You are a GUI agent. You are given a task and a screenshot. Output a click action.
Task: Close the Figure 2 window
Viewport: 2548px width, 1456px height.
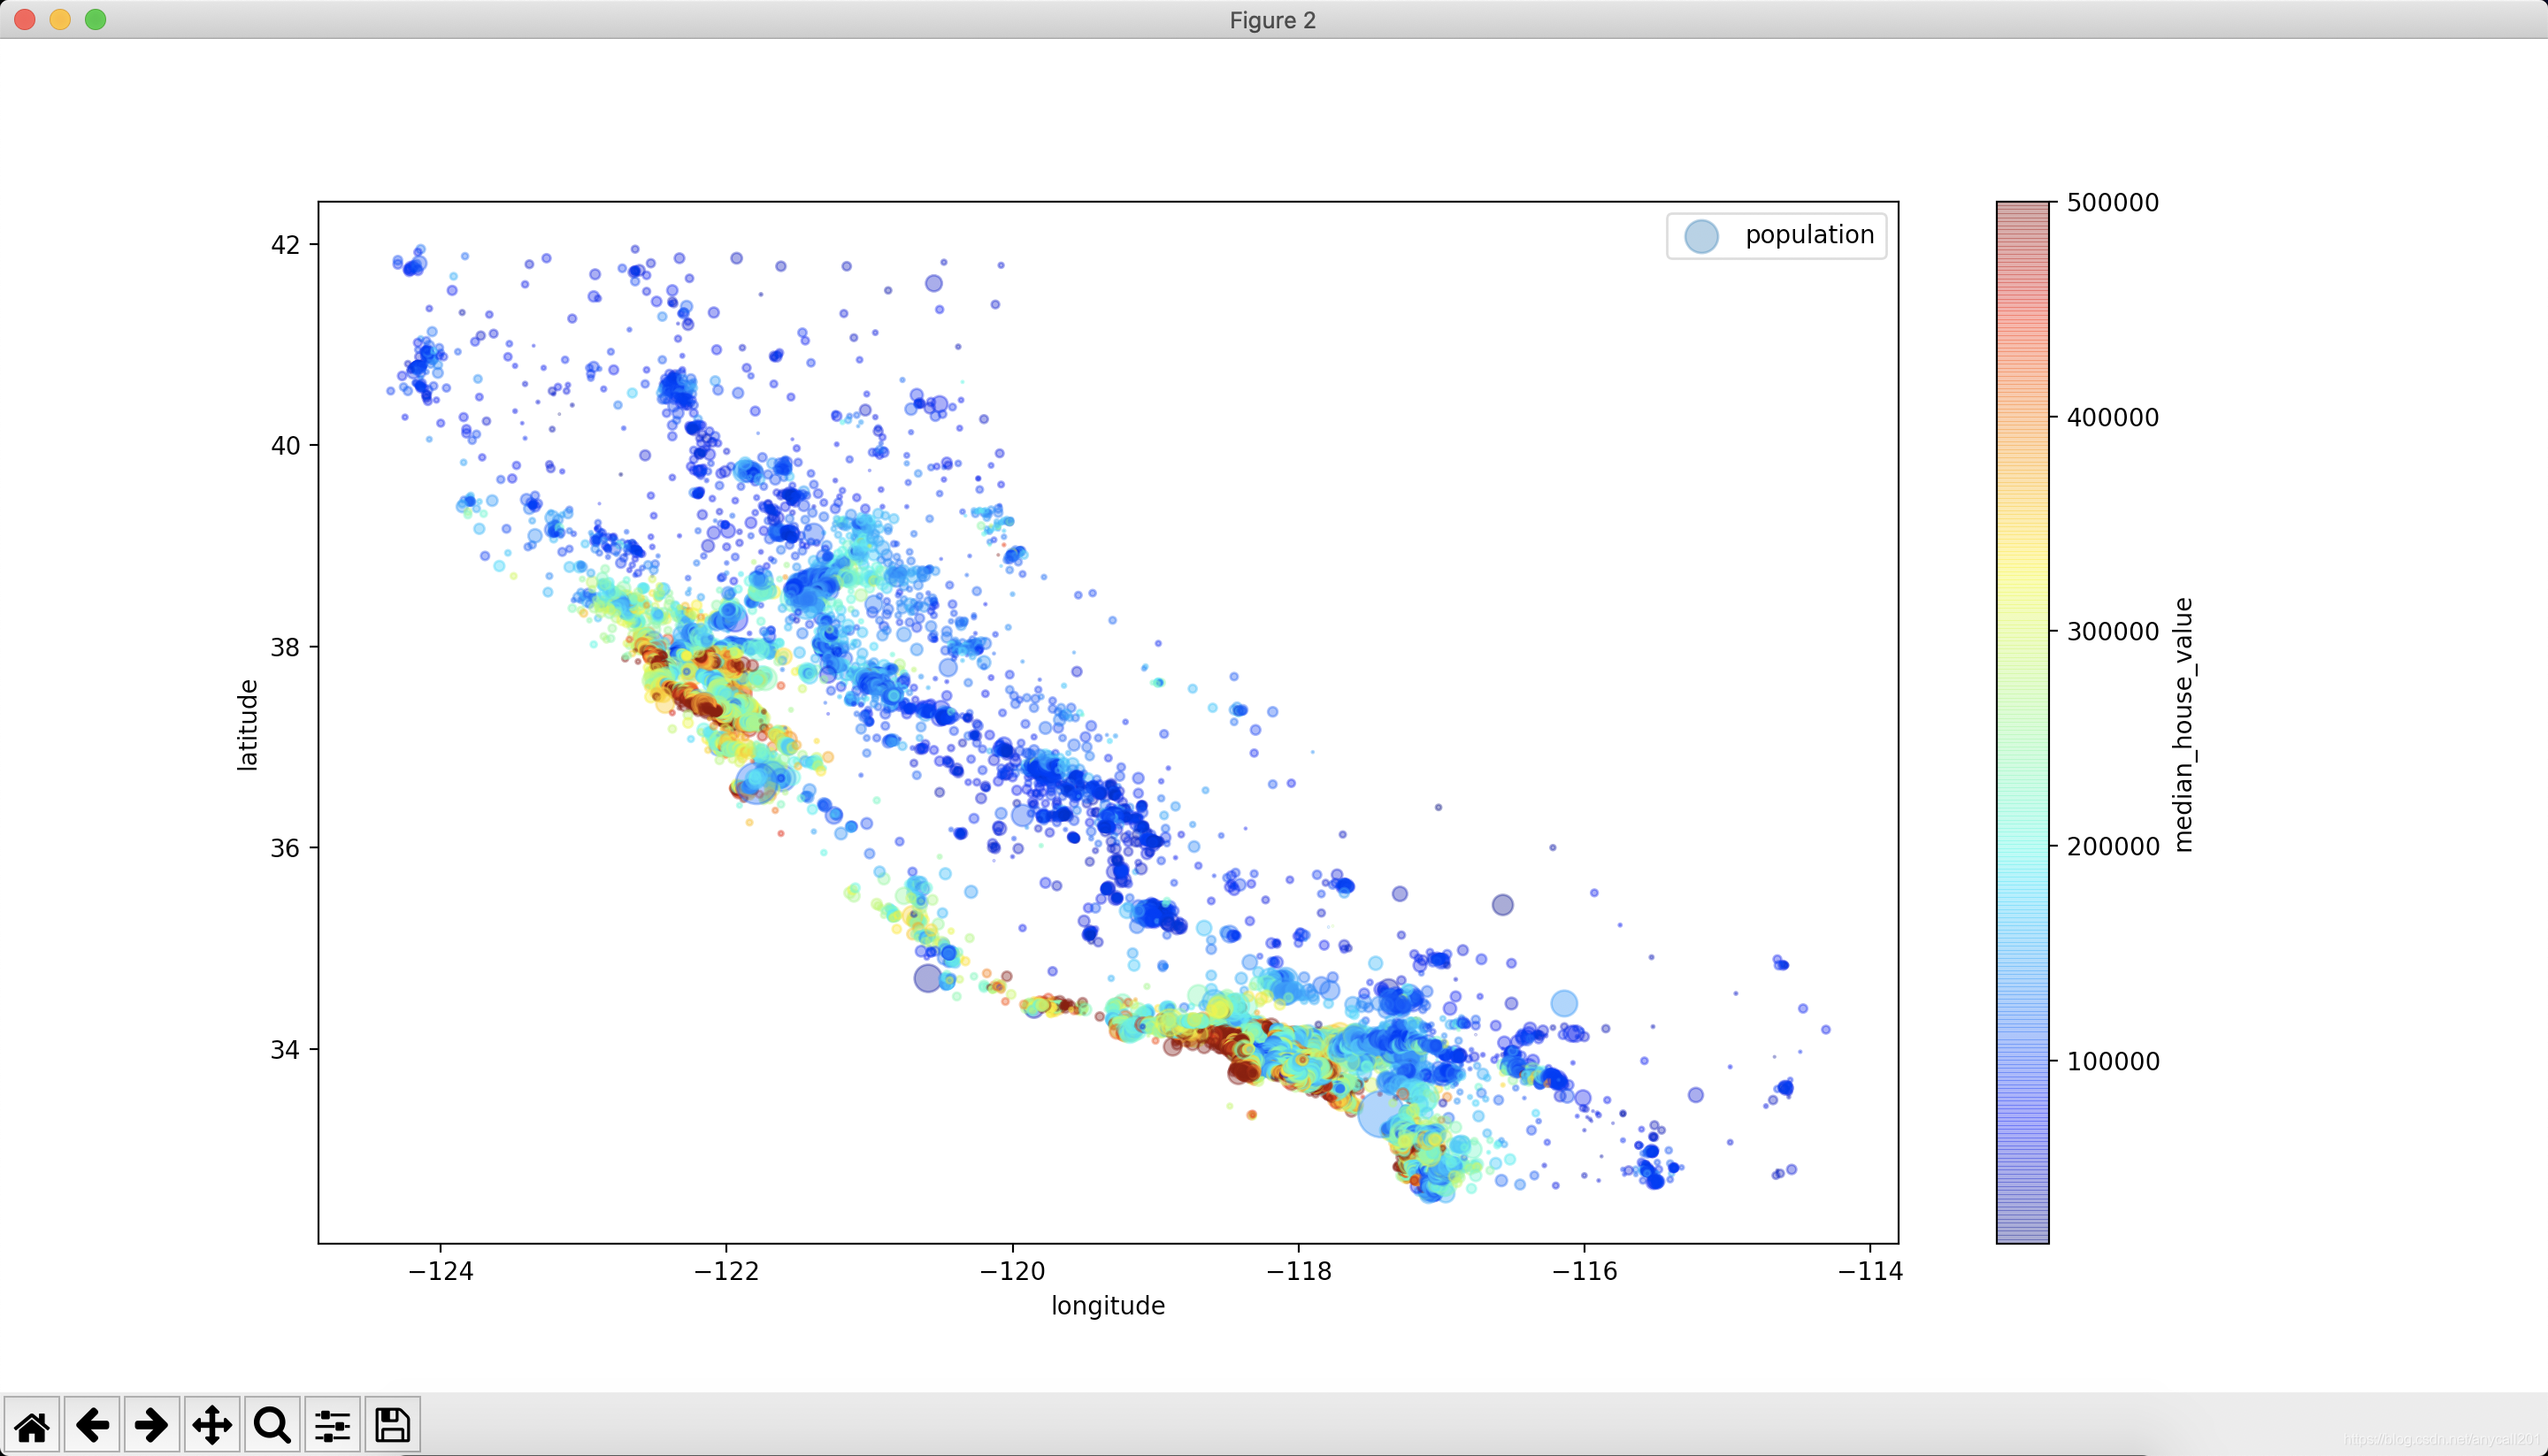pos(25,20)
